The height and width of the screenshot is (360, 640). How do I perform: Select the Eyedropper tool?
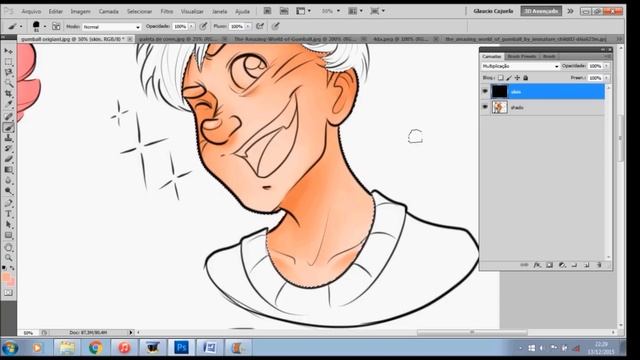pyautogui.click(x=8, y=104)
